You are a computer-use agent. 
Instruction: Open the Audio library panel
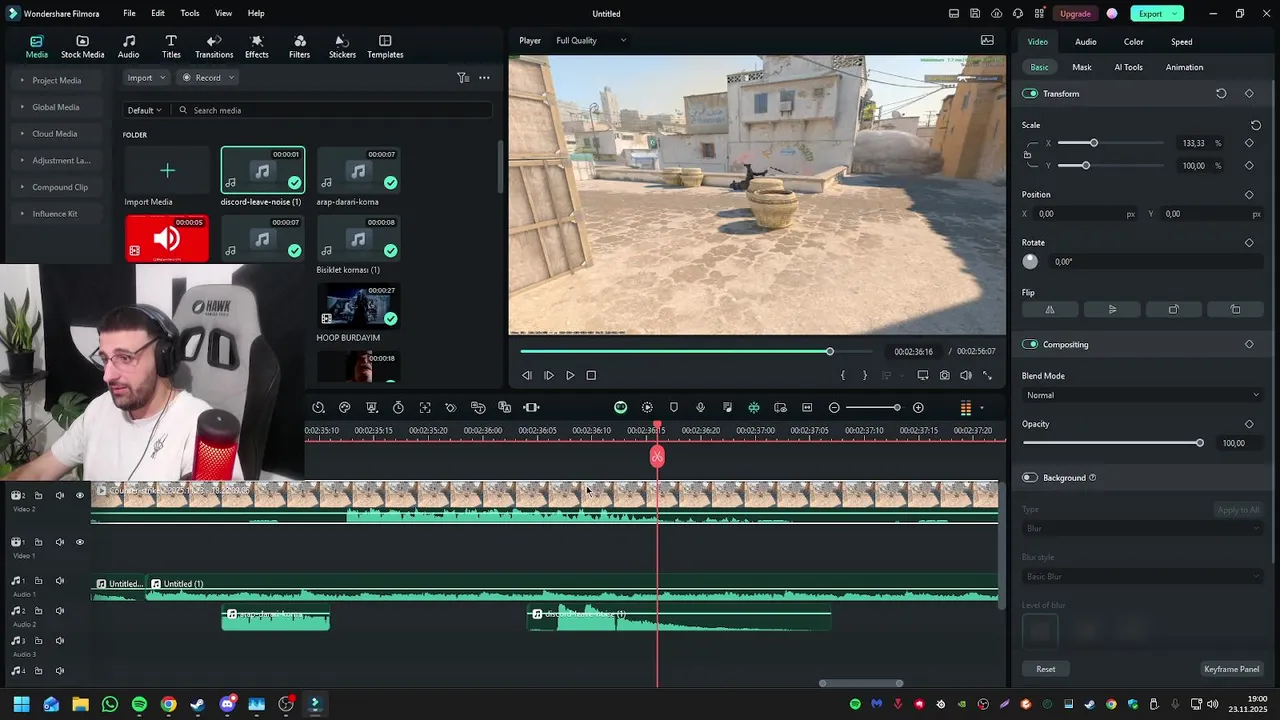tap(128, 47)
